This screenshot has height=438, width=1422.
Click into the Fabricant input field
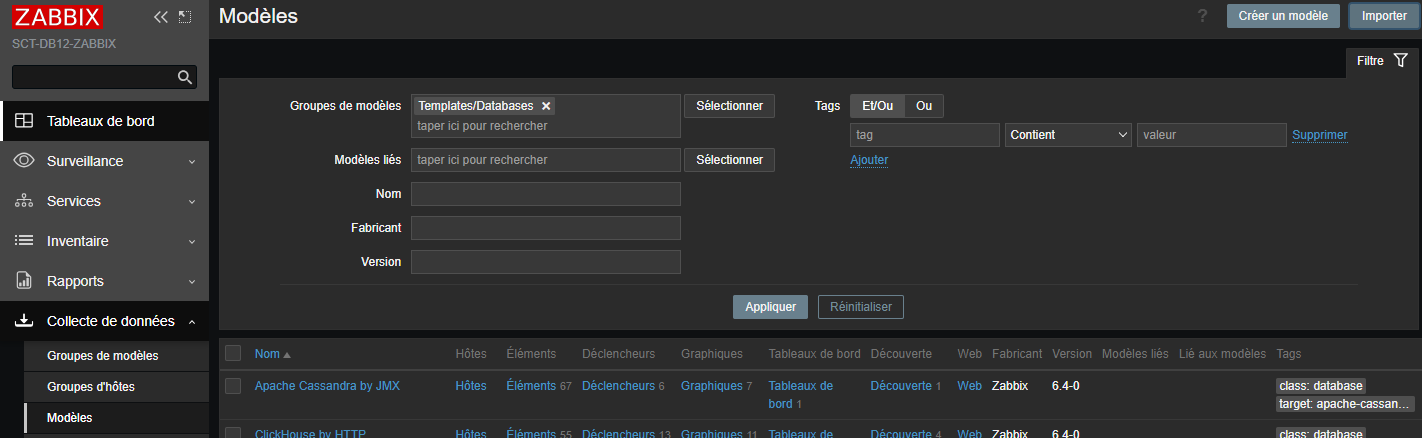[545, 228]
